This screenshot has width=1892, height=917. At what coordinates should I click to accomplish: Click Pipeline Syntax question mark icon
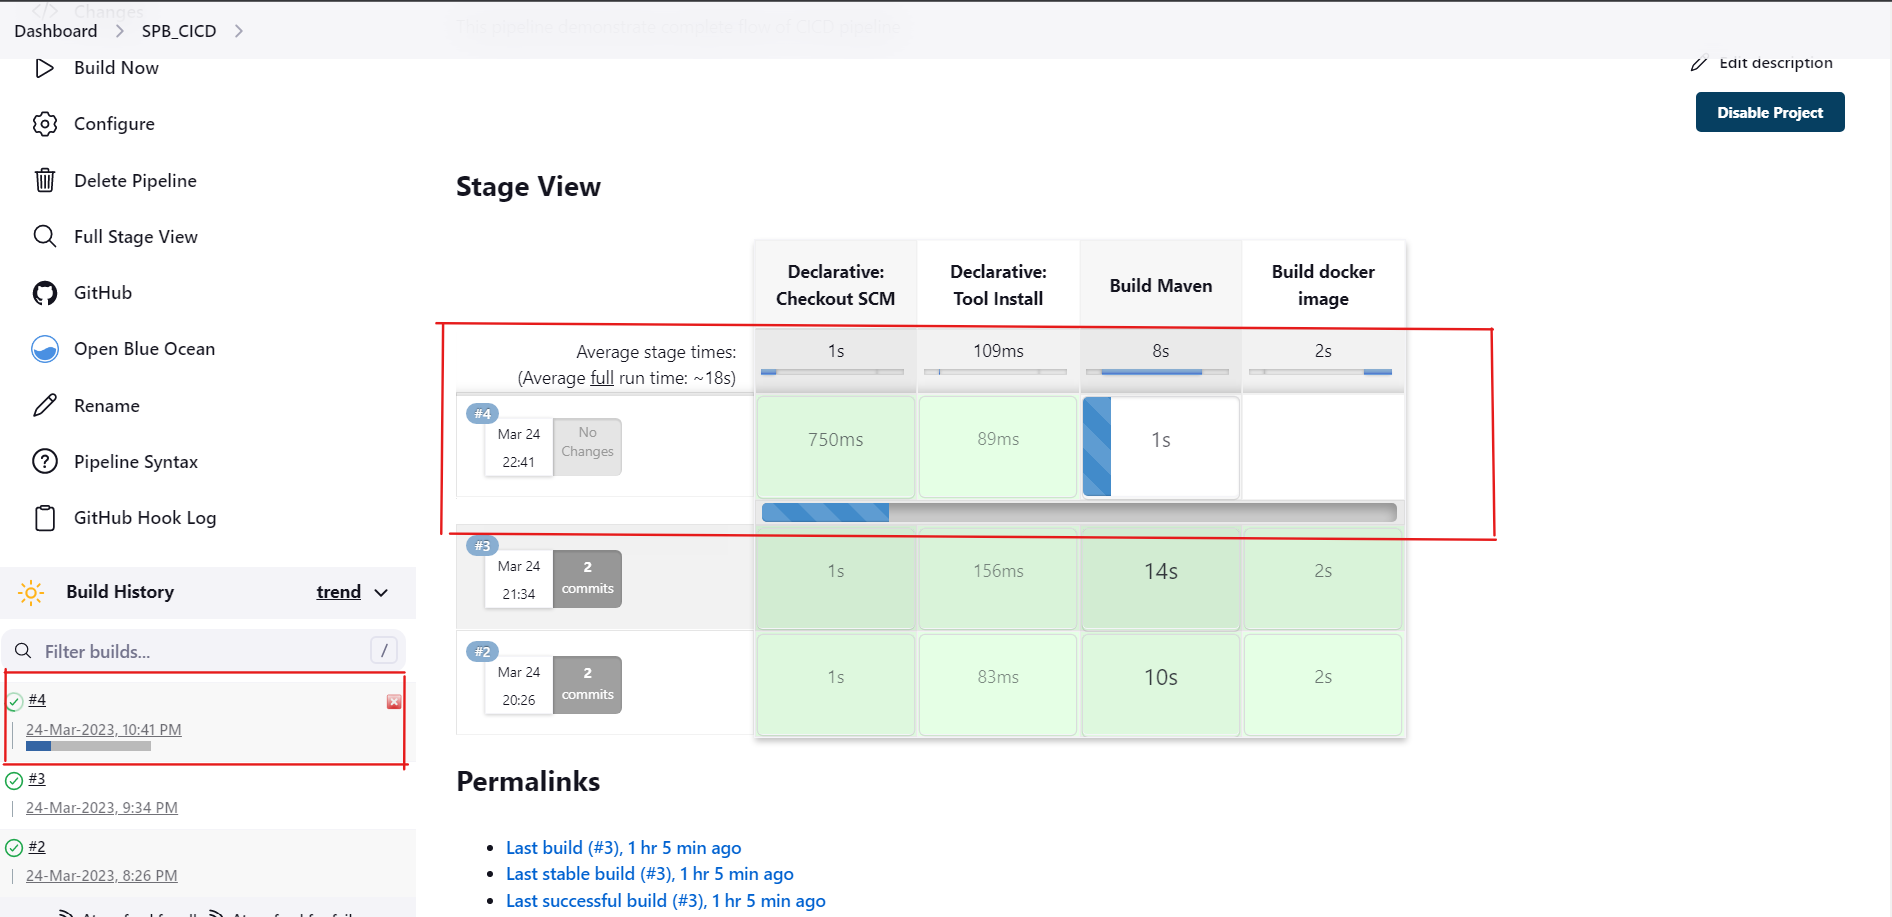tap(45, 461)
